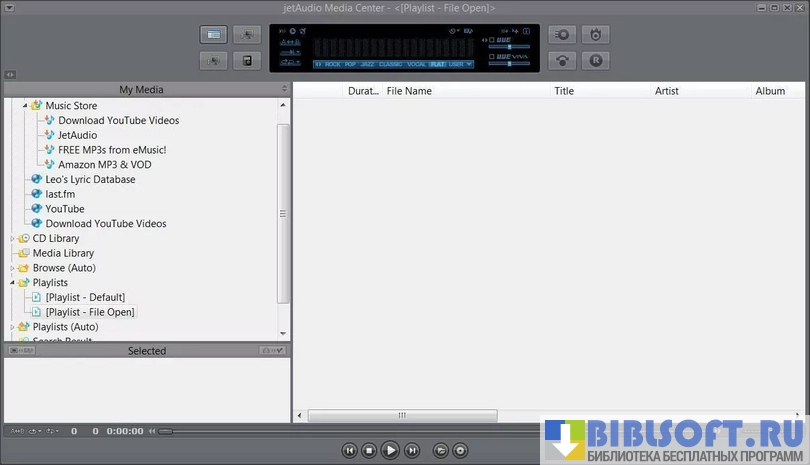Click the open file folder icon
This screenshot has width=810, height=465.
pyautogui.click(x=441, y=451)
